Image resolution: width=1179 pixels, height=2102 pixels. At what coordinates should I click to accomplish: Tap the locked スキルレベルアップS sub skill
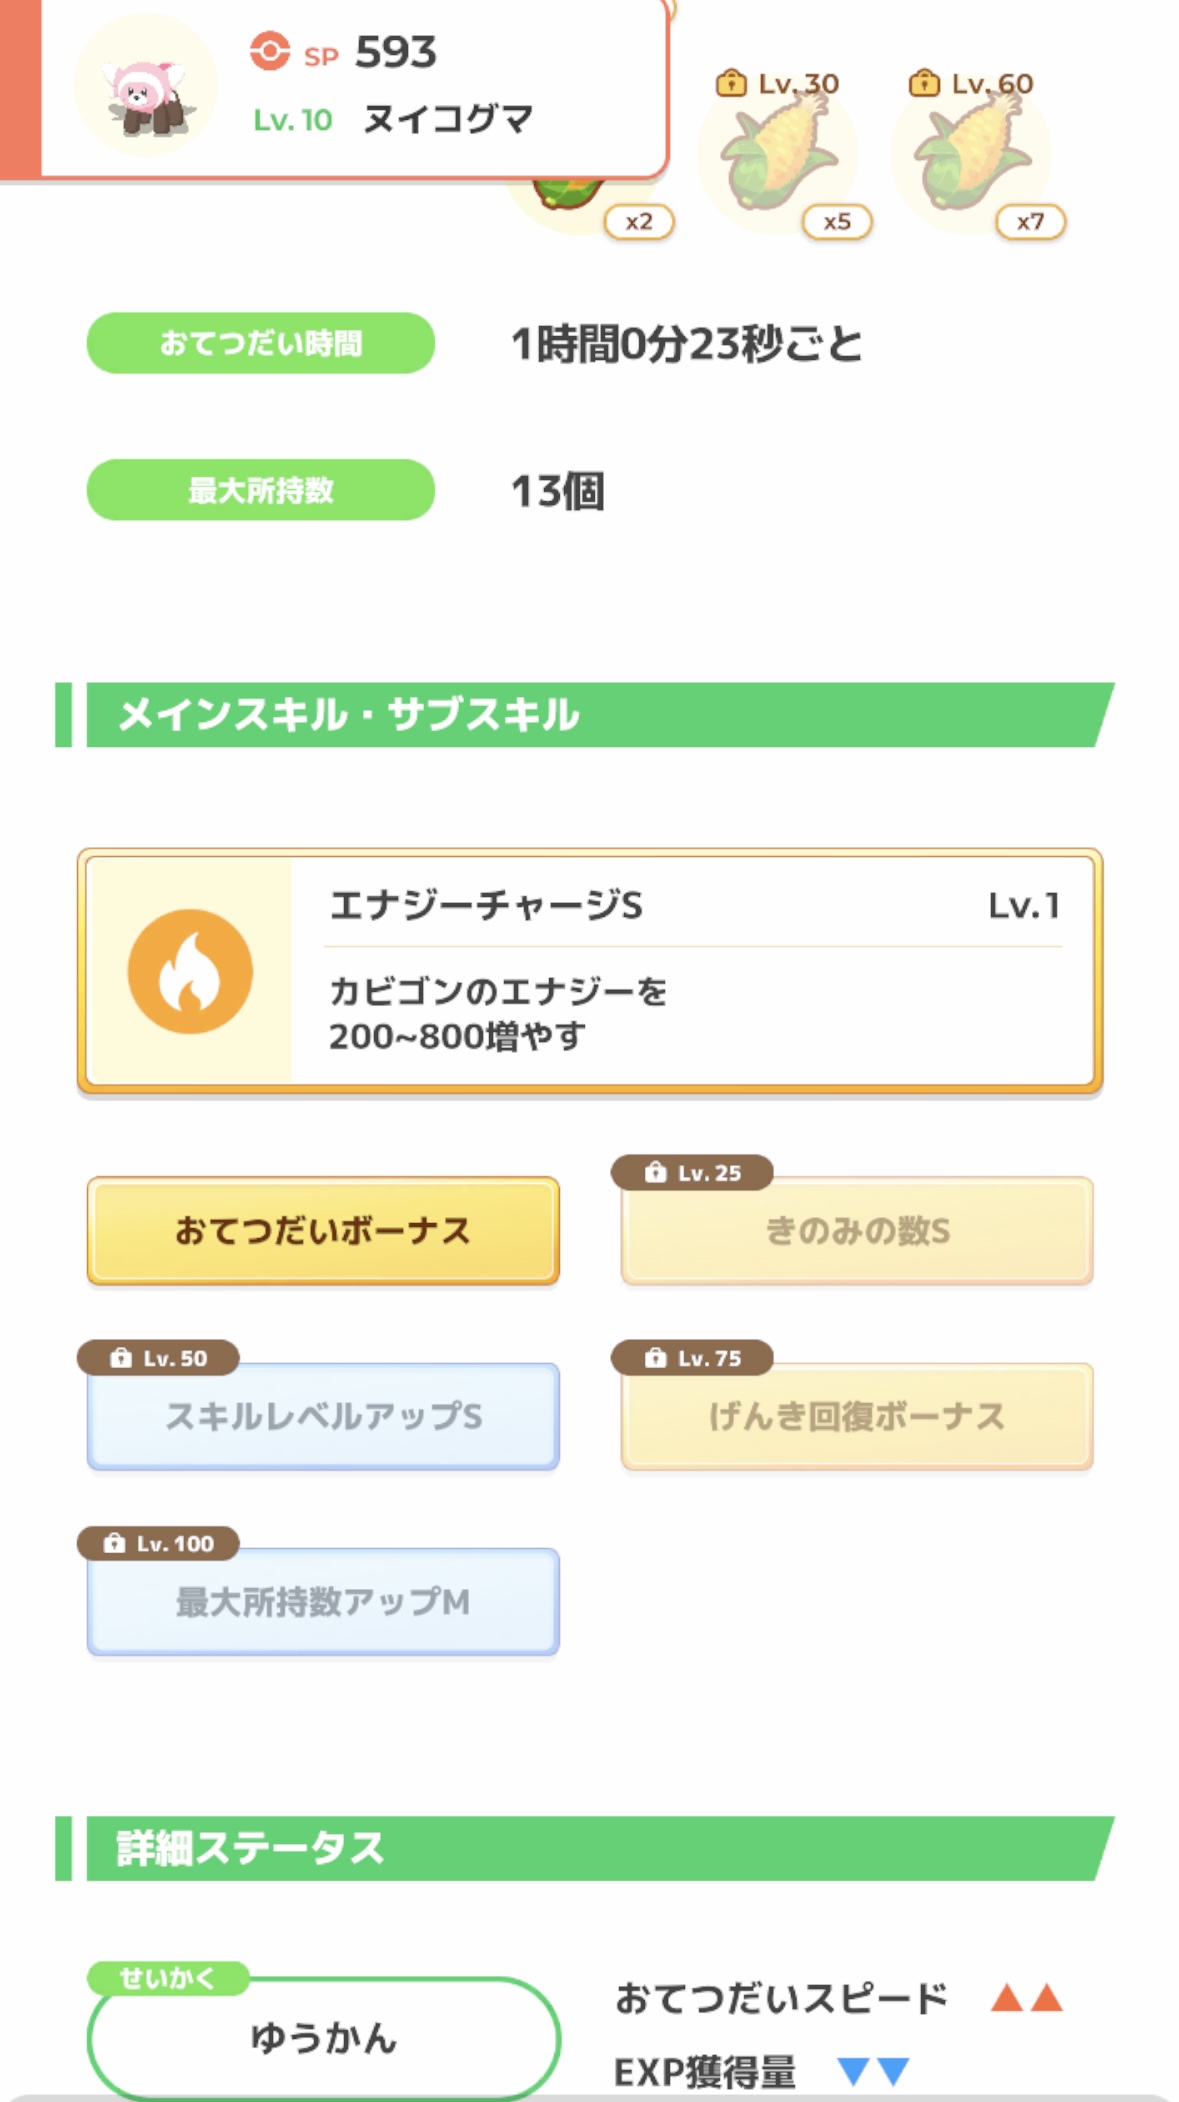(323, 1416)
